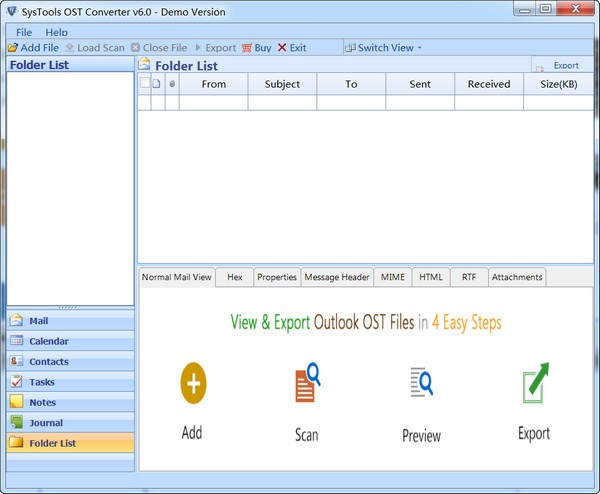Click the Preview magnifier icon

[x=422, y=382]
